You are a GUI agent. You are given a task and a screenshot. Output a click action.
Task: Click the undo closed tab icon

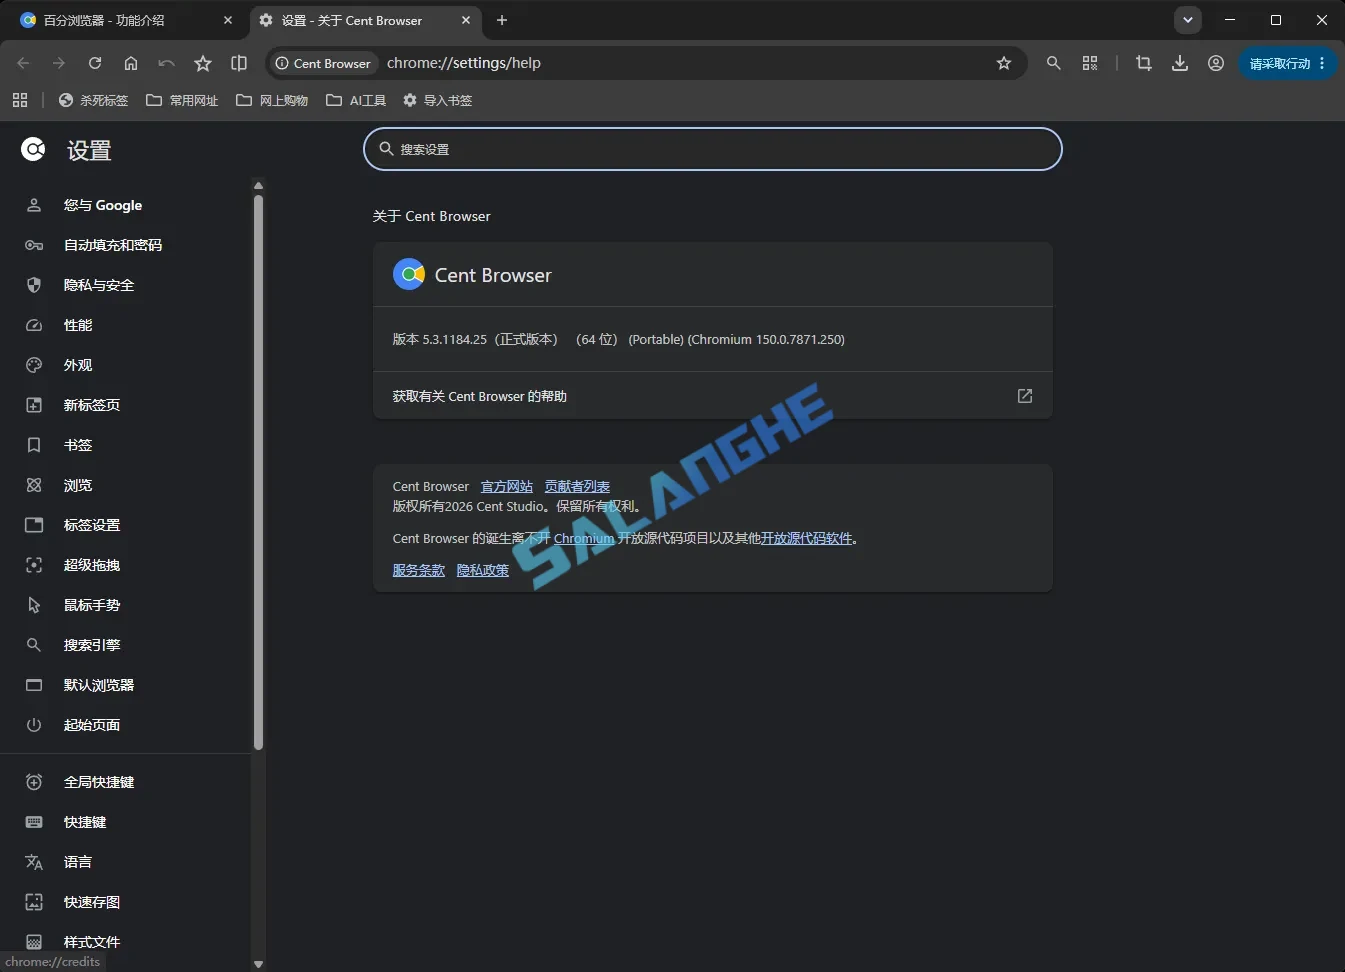click(x=167, y=63)
